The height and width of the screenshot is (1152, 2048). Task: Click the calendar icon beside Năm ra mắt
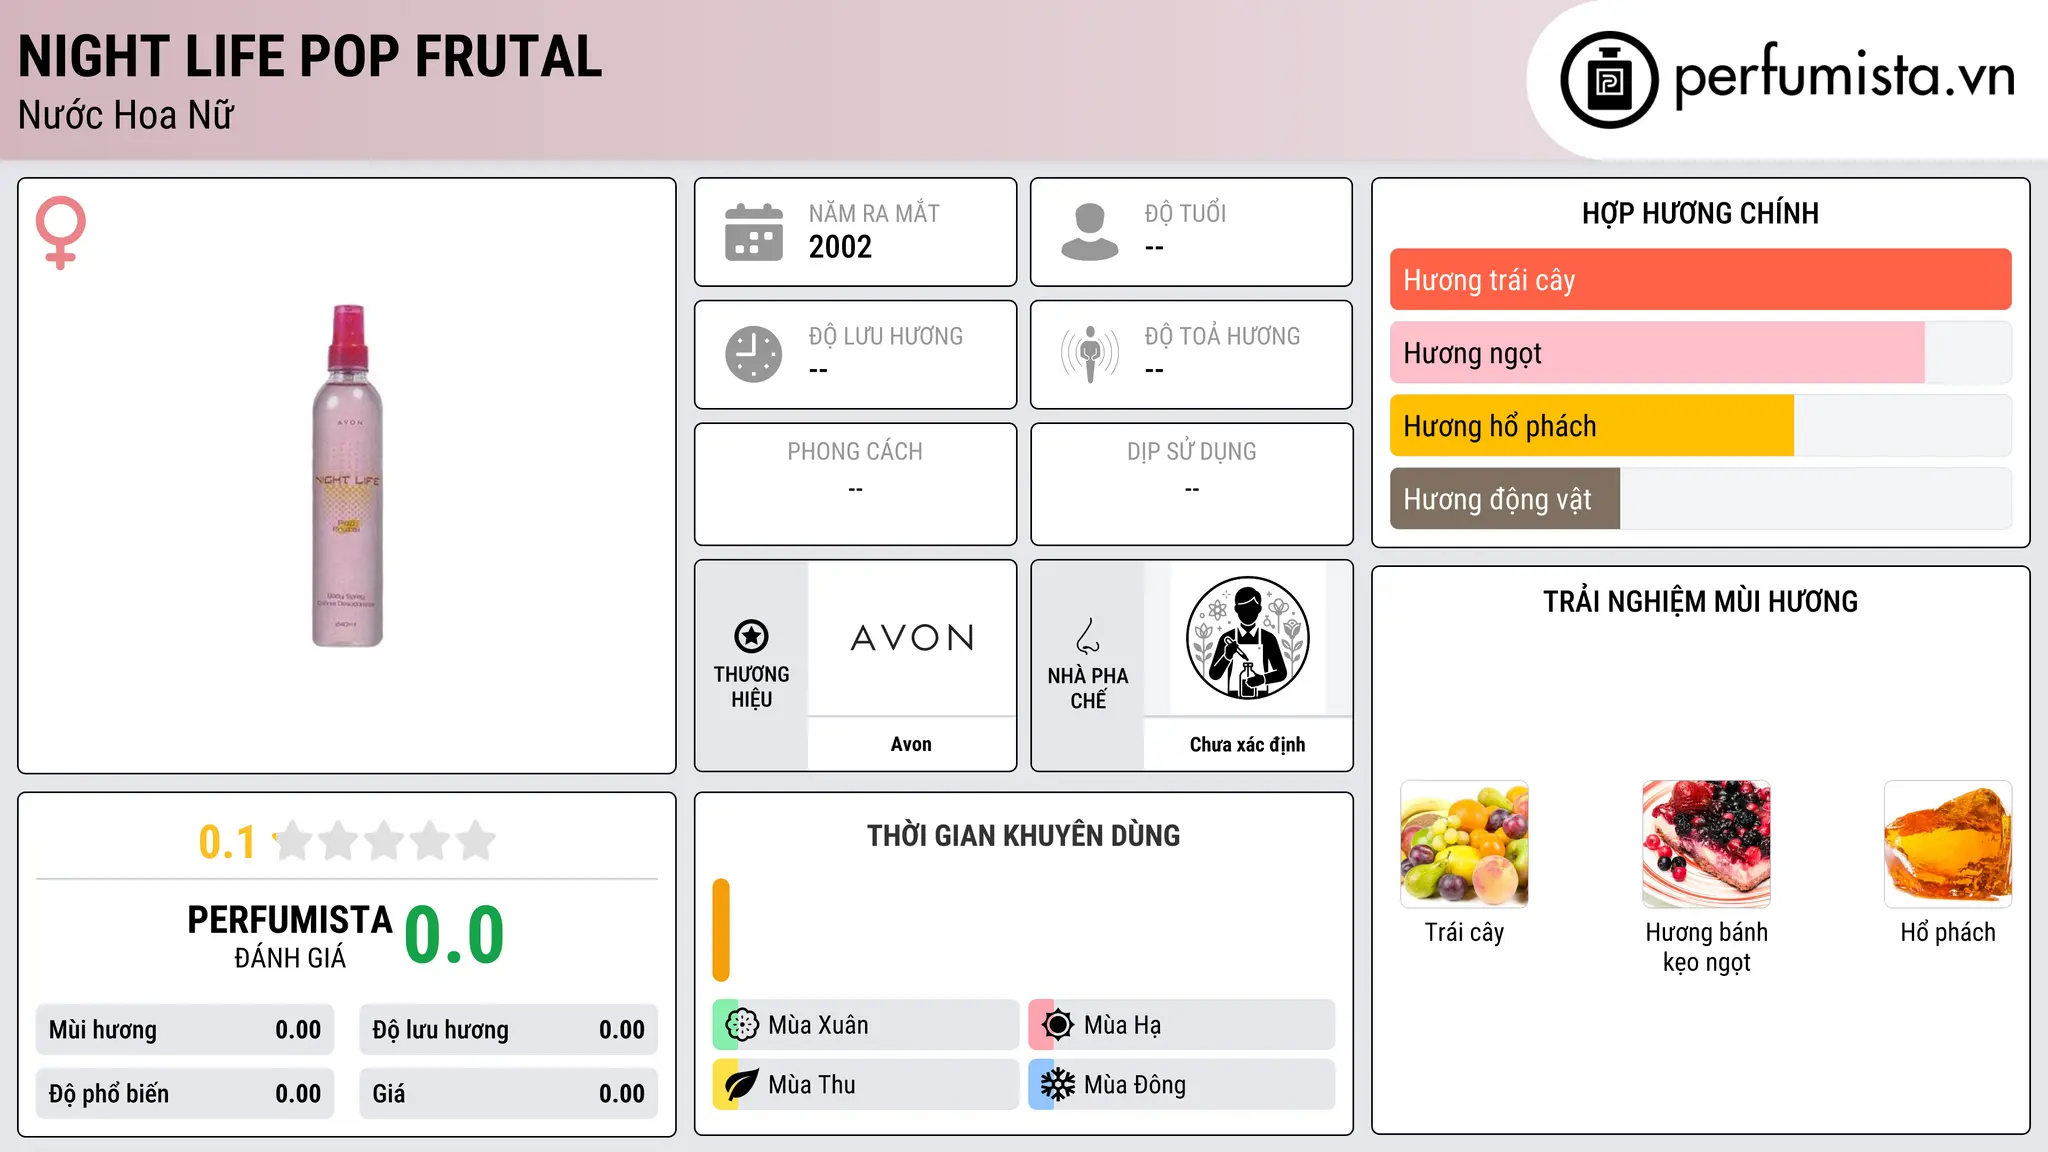point(754,232)
